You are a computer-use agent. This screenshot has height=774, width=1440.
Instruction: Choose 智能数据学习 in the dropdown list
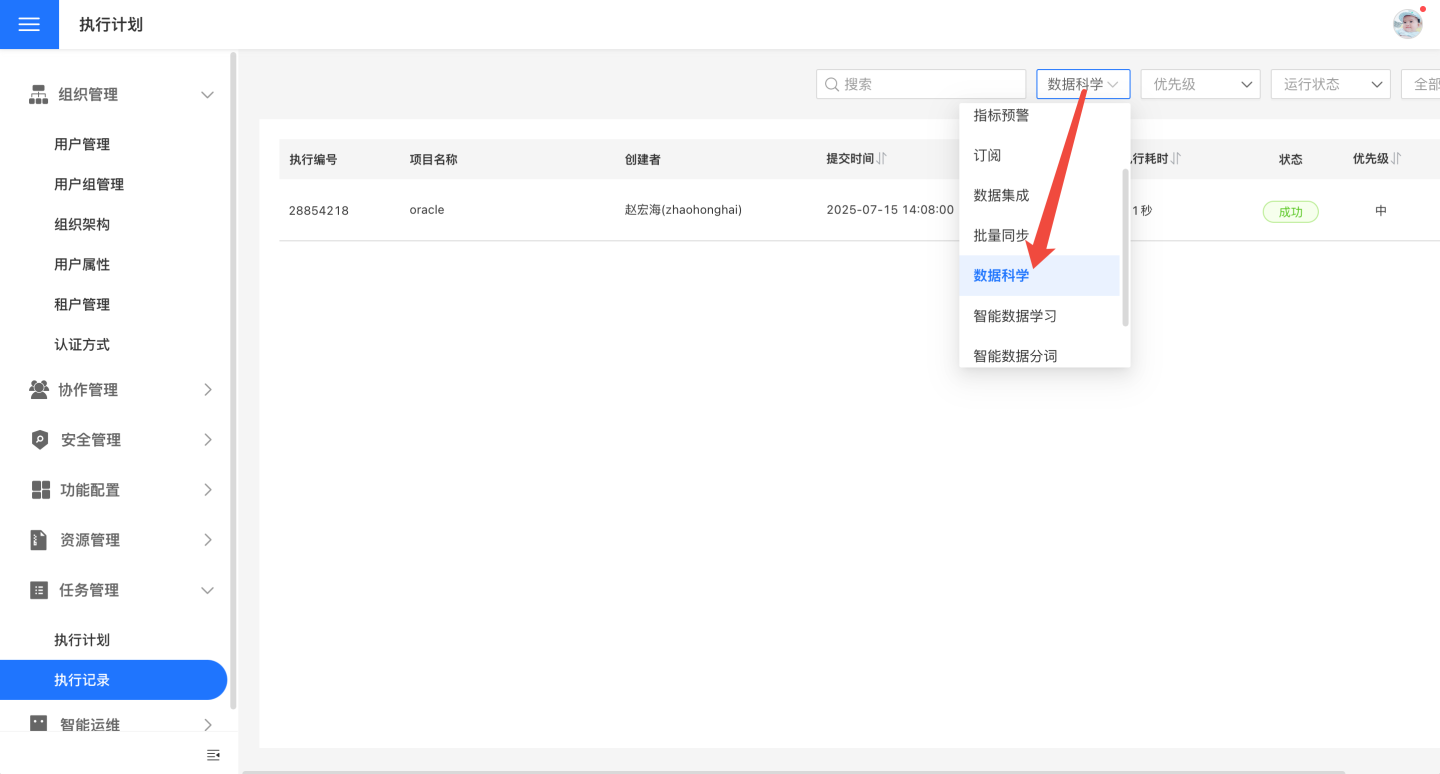(x=1015, y=316)
